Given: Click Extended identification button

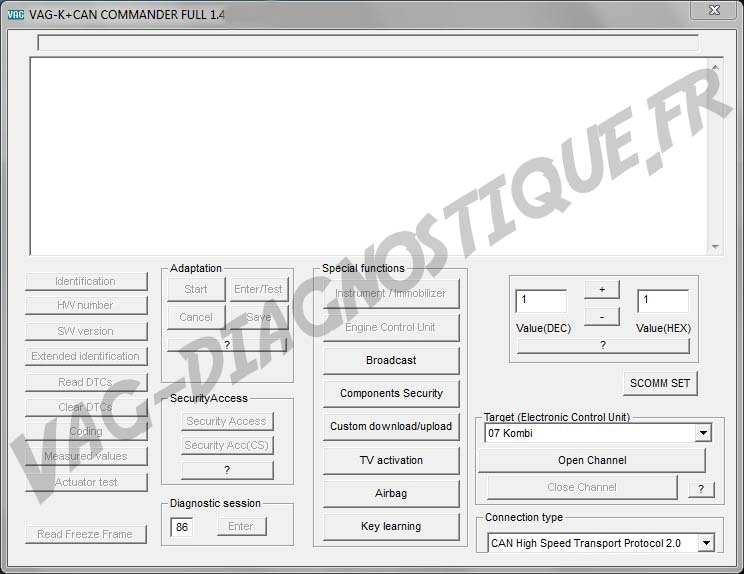Looking at the screenshot, I should [86, 356].
